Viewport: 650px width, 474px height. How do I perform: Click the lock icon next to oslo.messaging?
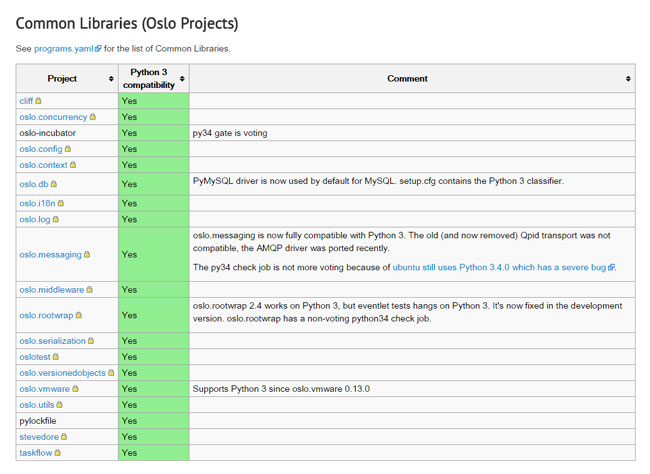pos(87,255)
